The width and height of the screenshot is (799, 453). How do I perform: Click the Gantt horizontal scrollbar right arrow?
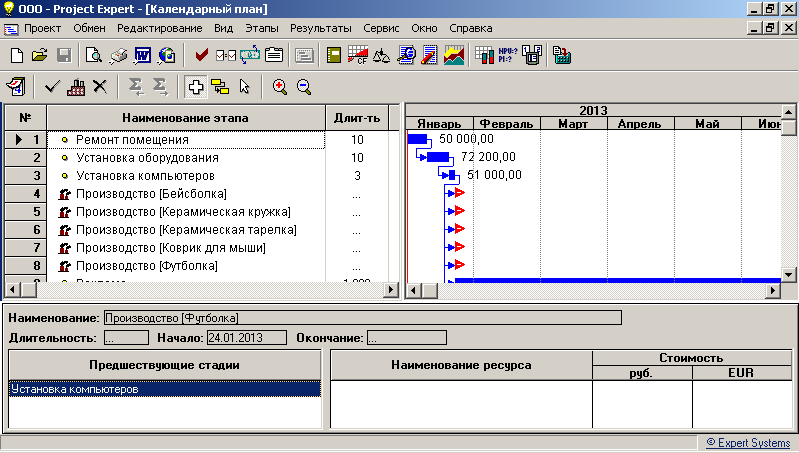(x=772, y=290)
